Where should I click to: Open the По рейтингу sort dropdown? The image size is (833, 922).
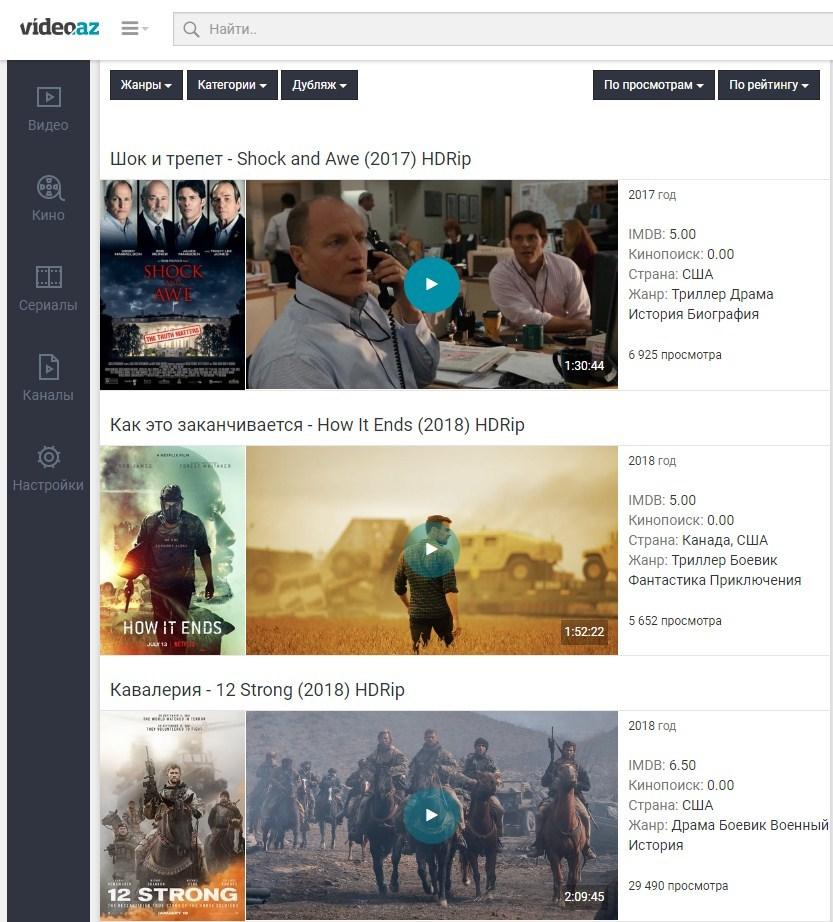769,85
